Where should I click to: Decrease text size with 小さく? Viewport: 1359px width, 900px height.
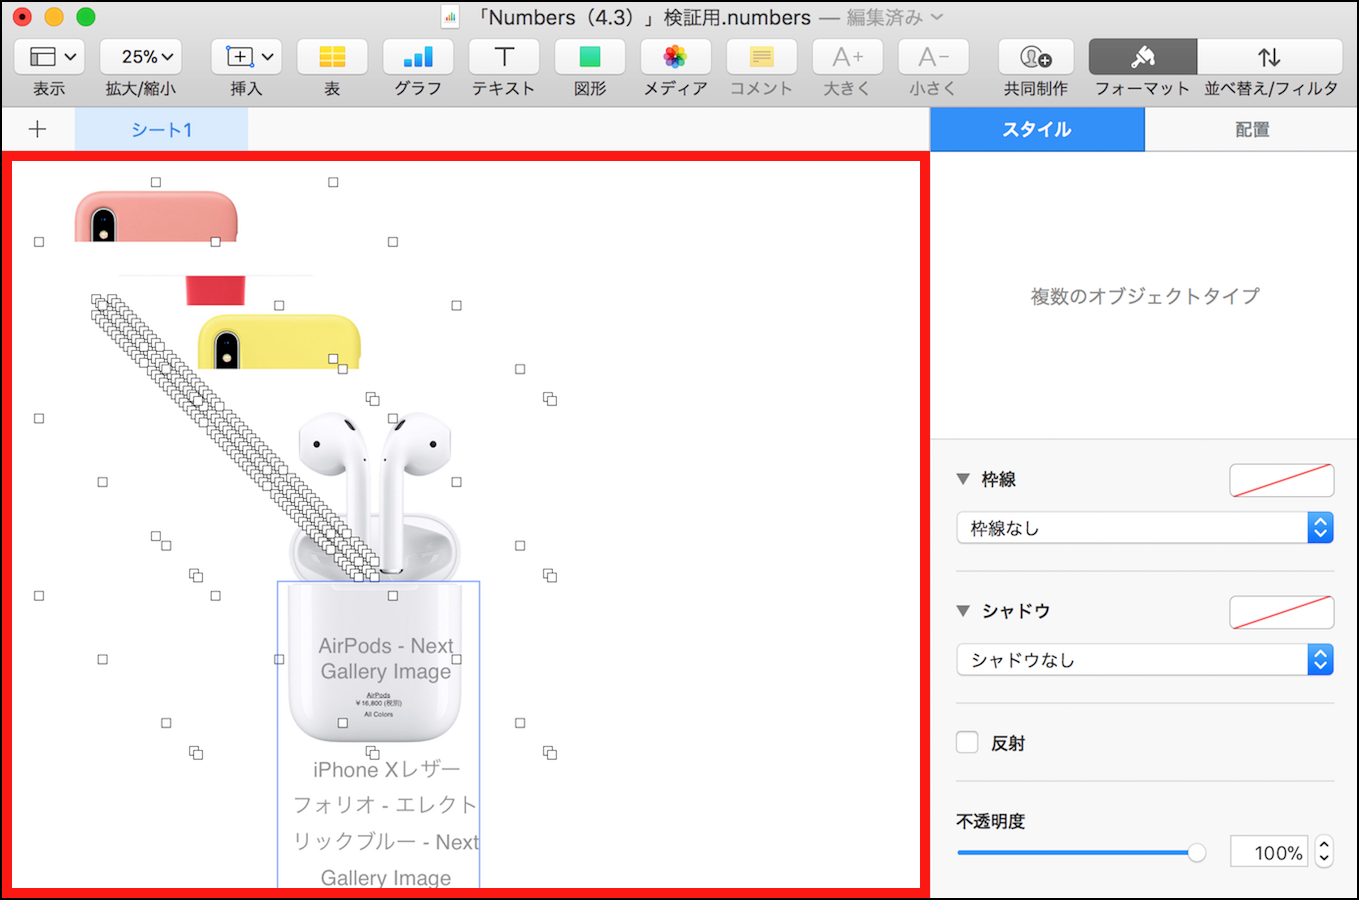933,57
